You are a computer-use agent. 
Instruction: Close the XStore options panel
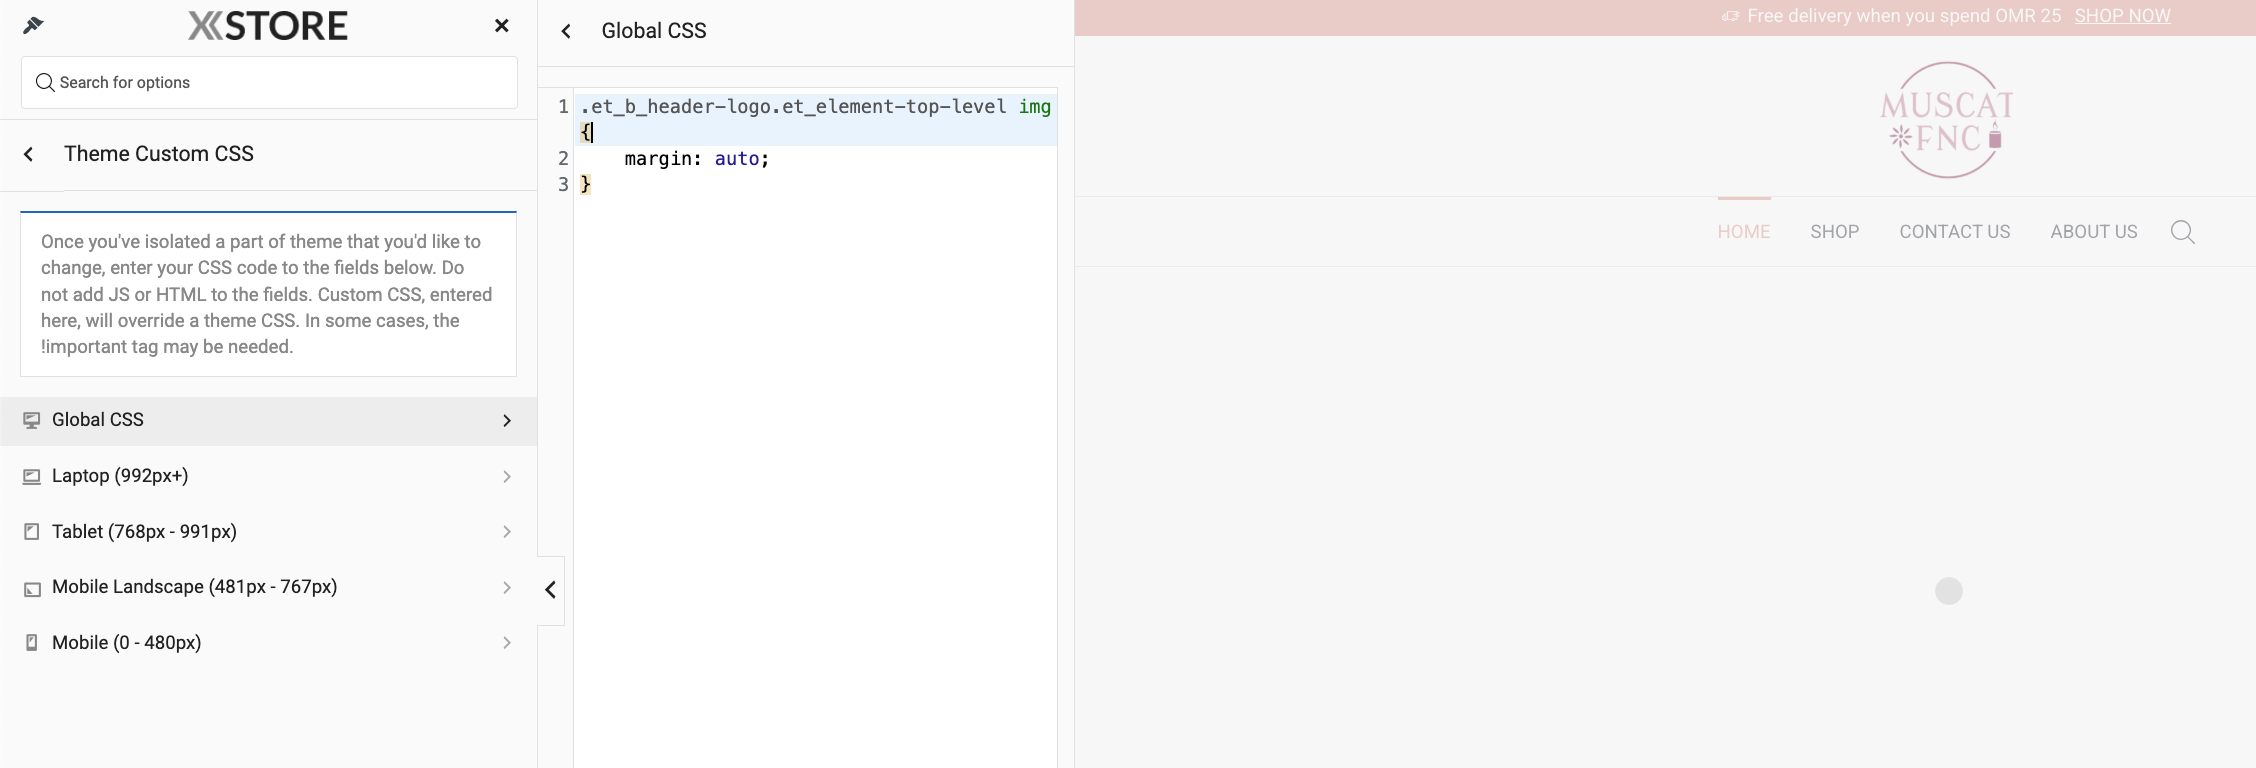tap(502, 26)
